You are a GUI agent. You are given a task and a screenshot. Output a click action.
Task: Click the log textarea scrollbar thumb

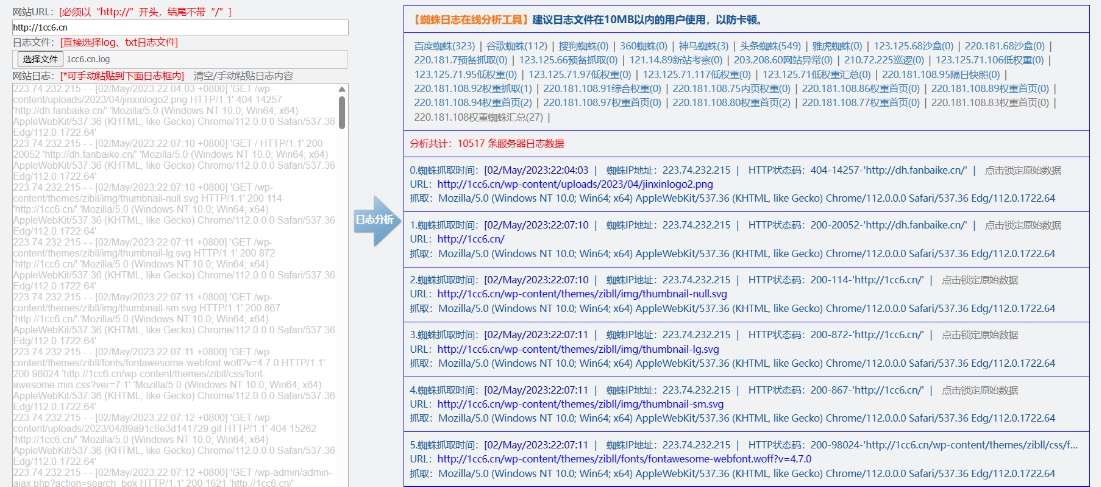[x=342, y=112]
